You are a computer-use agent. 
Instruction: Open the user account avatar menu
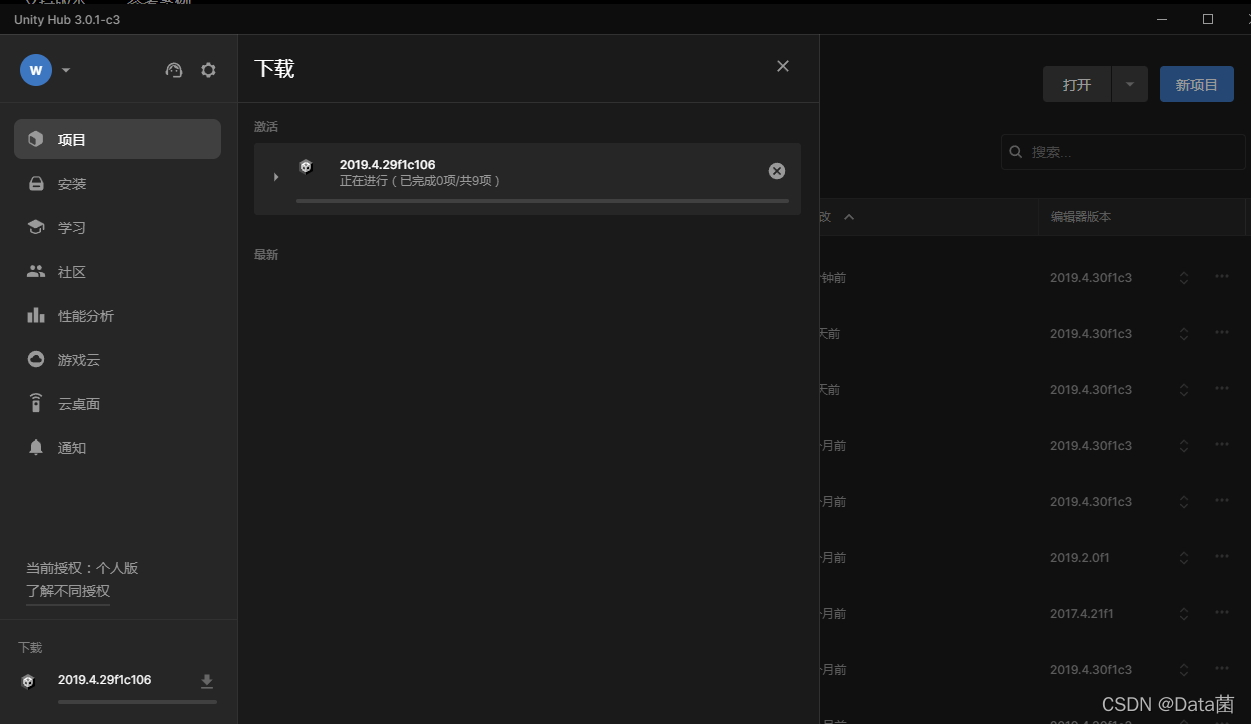[36, 70]
